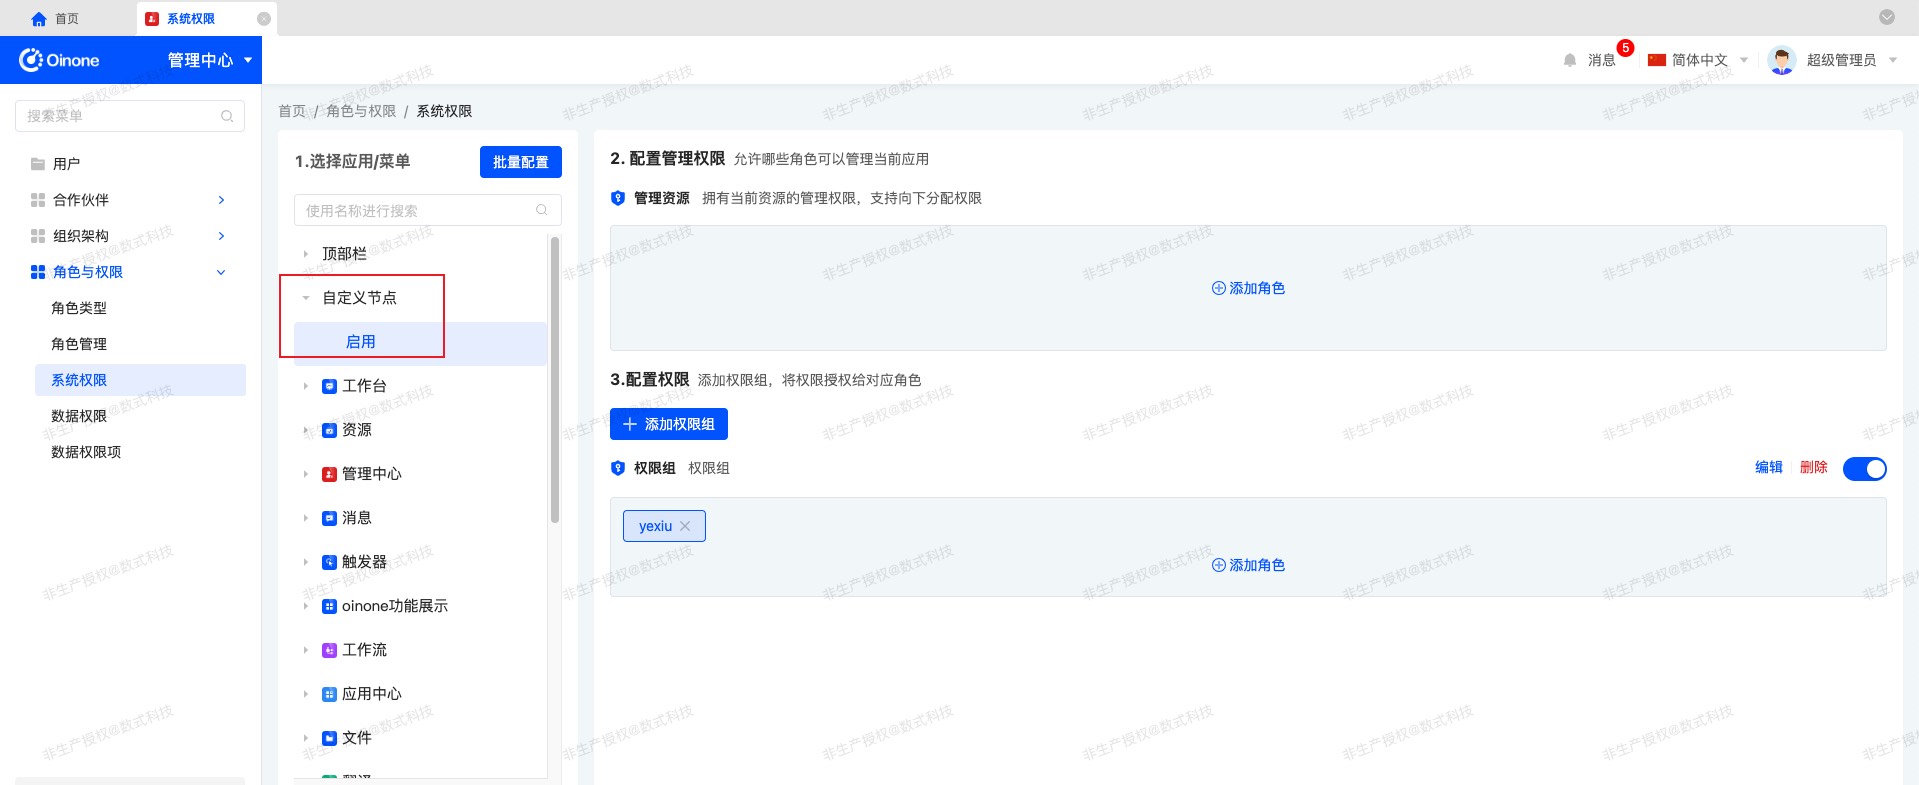Click the 角色与权限 menu icon
Viewport: 1919px width, 785px height.
tap(38, 272)
